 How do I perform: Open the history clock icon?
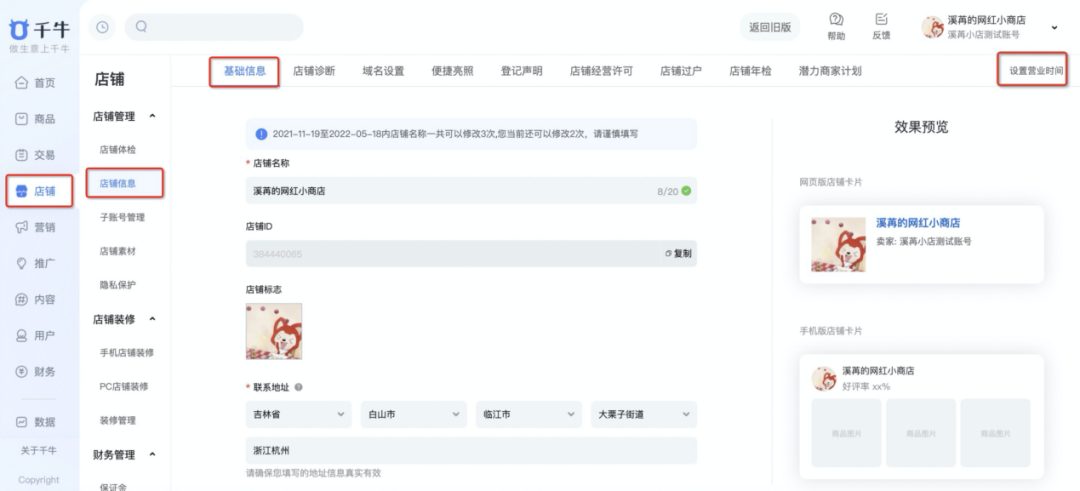(x=102, y=27)
